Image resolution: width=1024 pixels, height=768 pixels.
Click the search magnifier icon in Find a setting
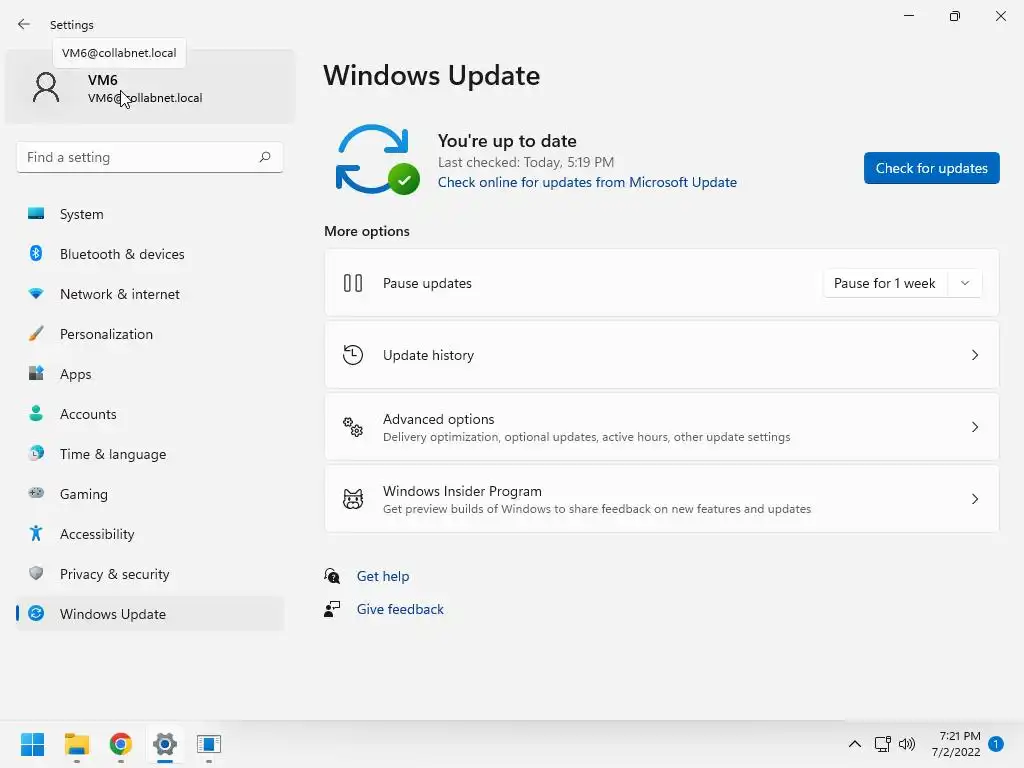click(x=264, y=157)
